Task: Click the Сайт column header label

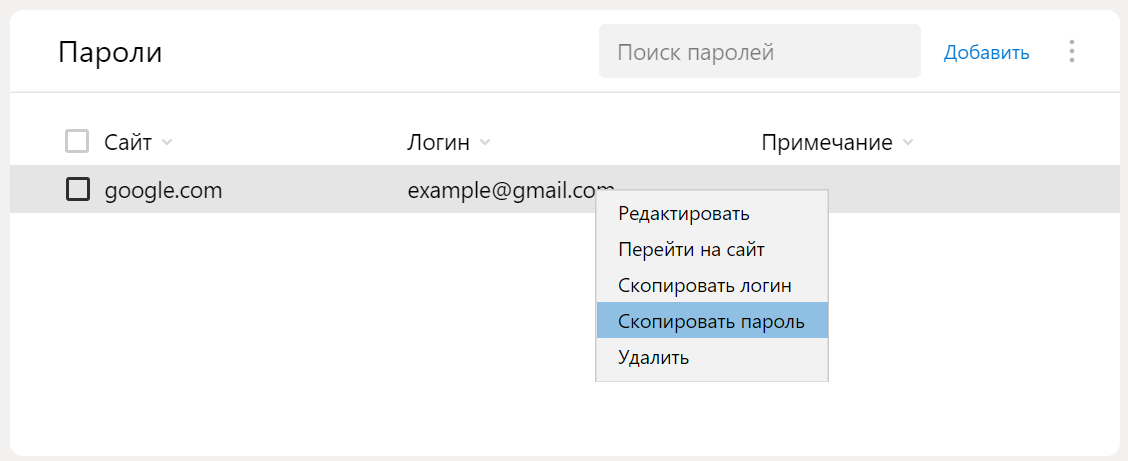Action: tap(128, 143)
